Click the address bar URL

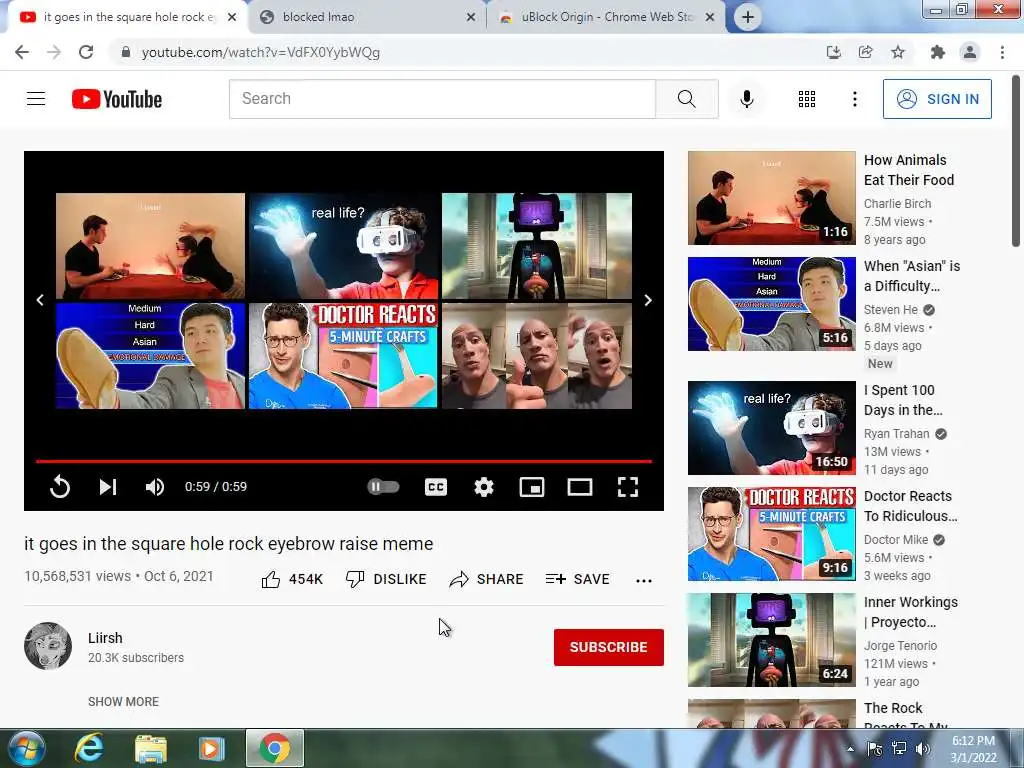pyautogui.click(x=261, y=52)
